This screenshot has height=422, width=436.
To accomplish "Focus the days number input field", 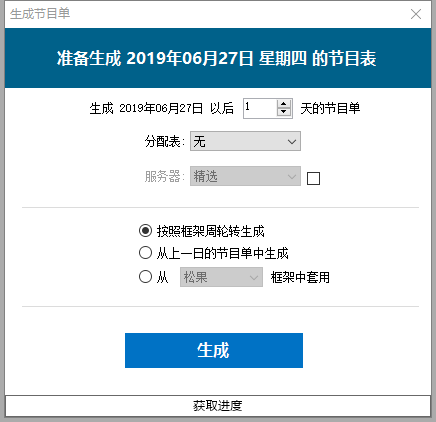I will click(x=260, y=108).
